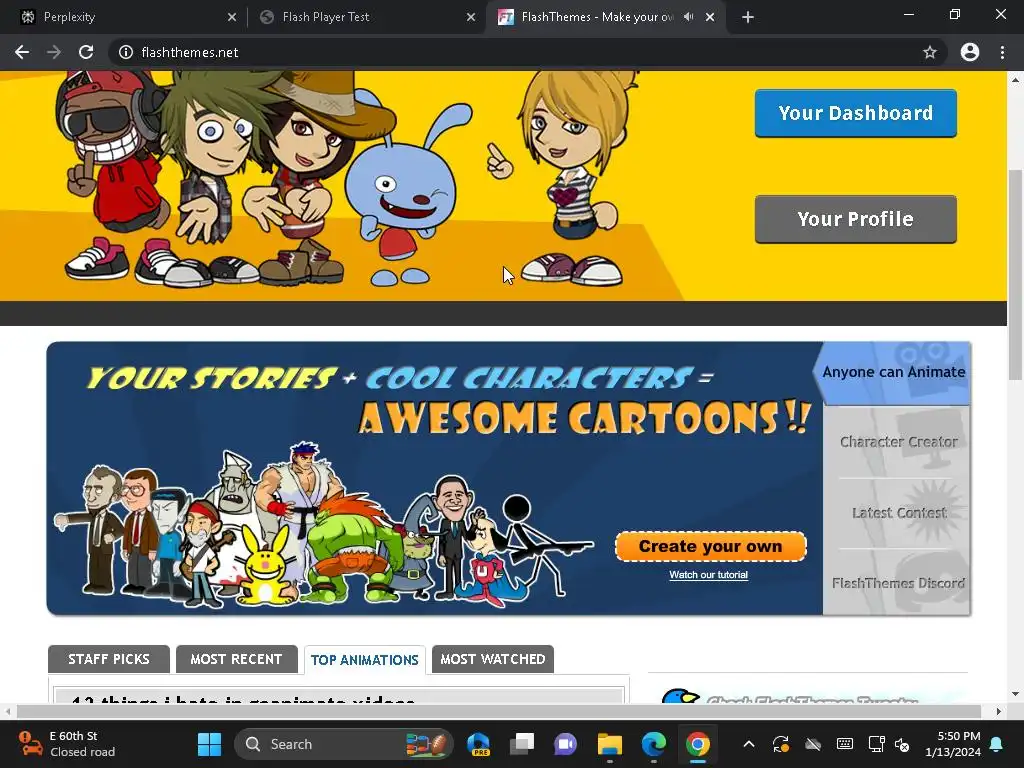Open Your Dashboard

[x=856, y=113]
